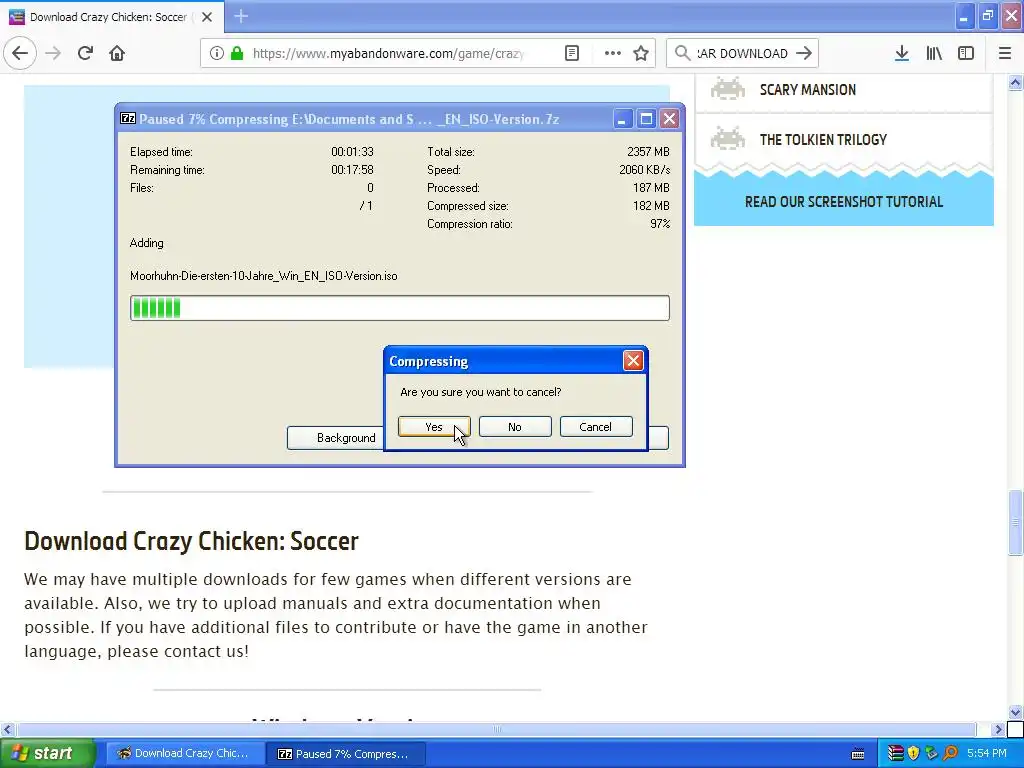
Task: Click the horizontal scroll right arrow
Action: (999, 729)
